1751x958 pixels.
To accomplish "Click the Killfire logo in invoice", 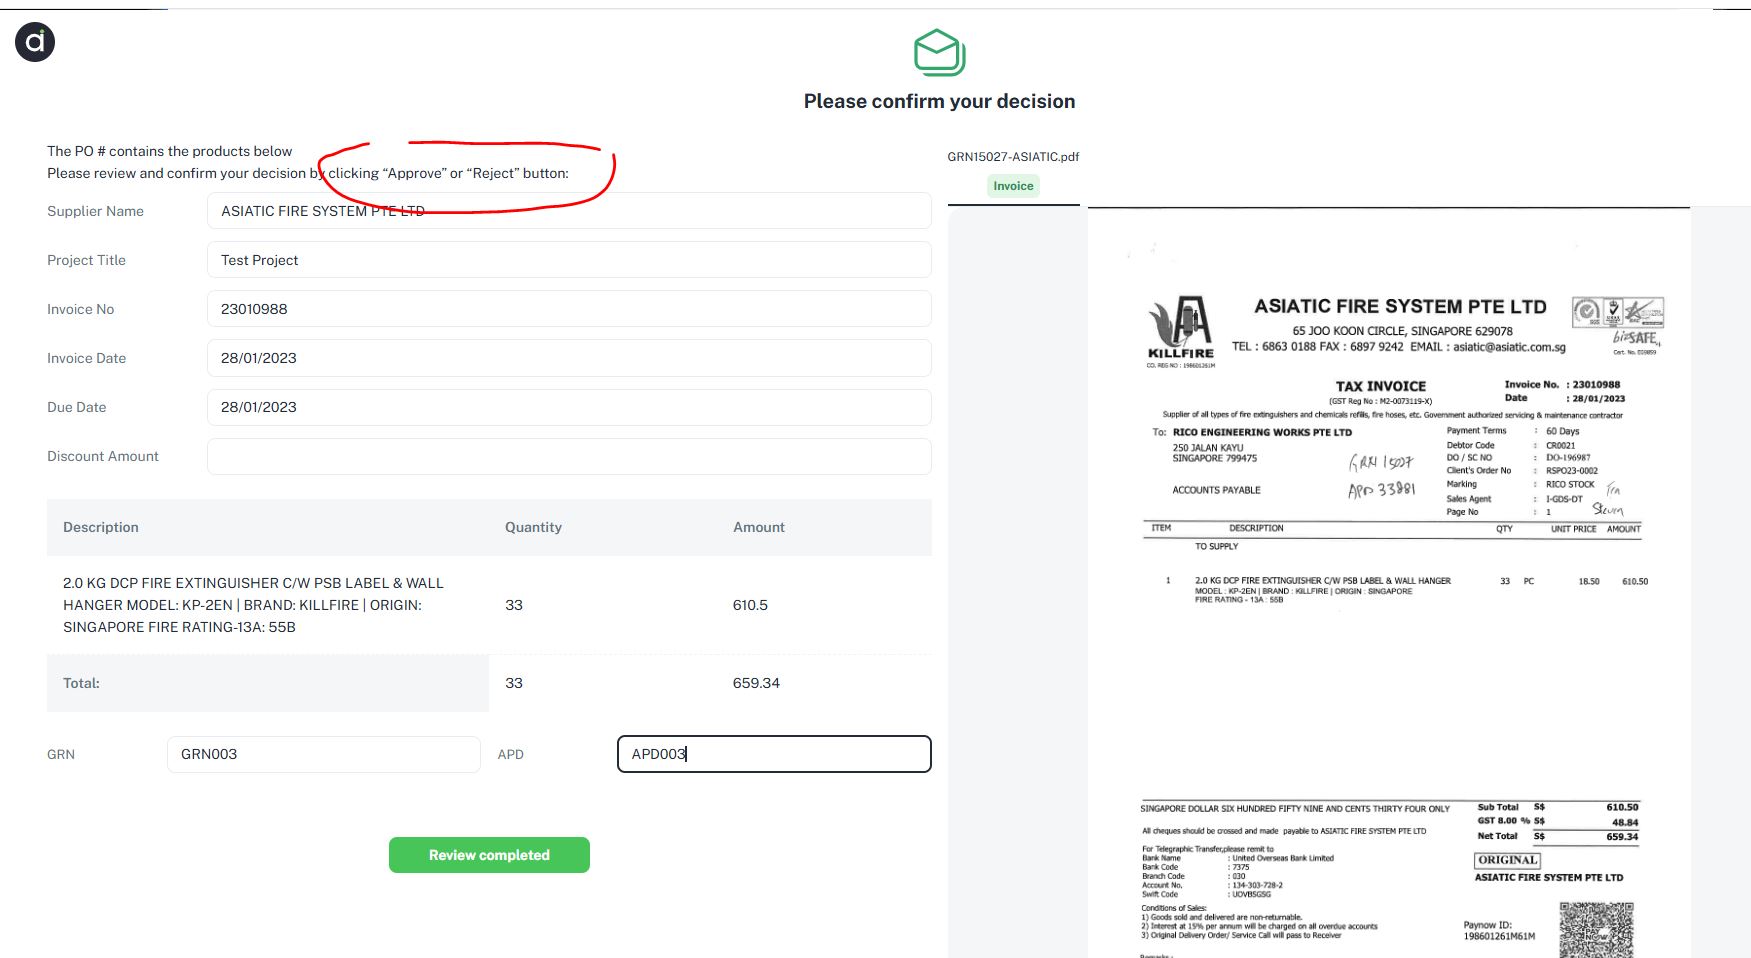I will (1181, 329).
